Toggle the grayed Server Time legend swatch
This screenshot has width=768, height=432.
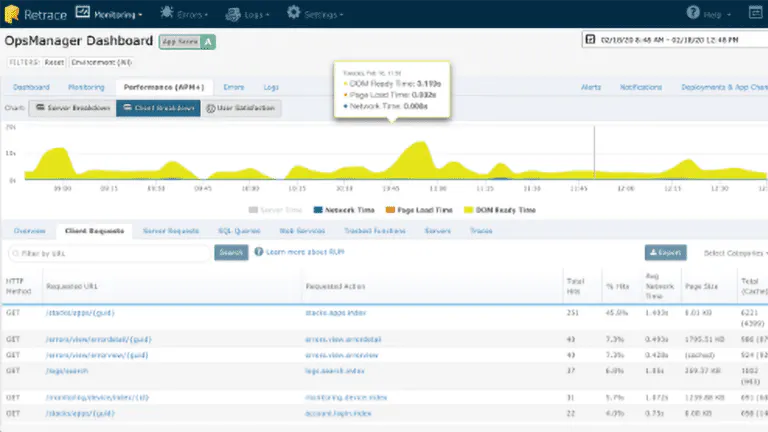click(253, 210)
